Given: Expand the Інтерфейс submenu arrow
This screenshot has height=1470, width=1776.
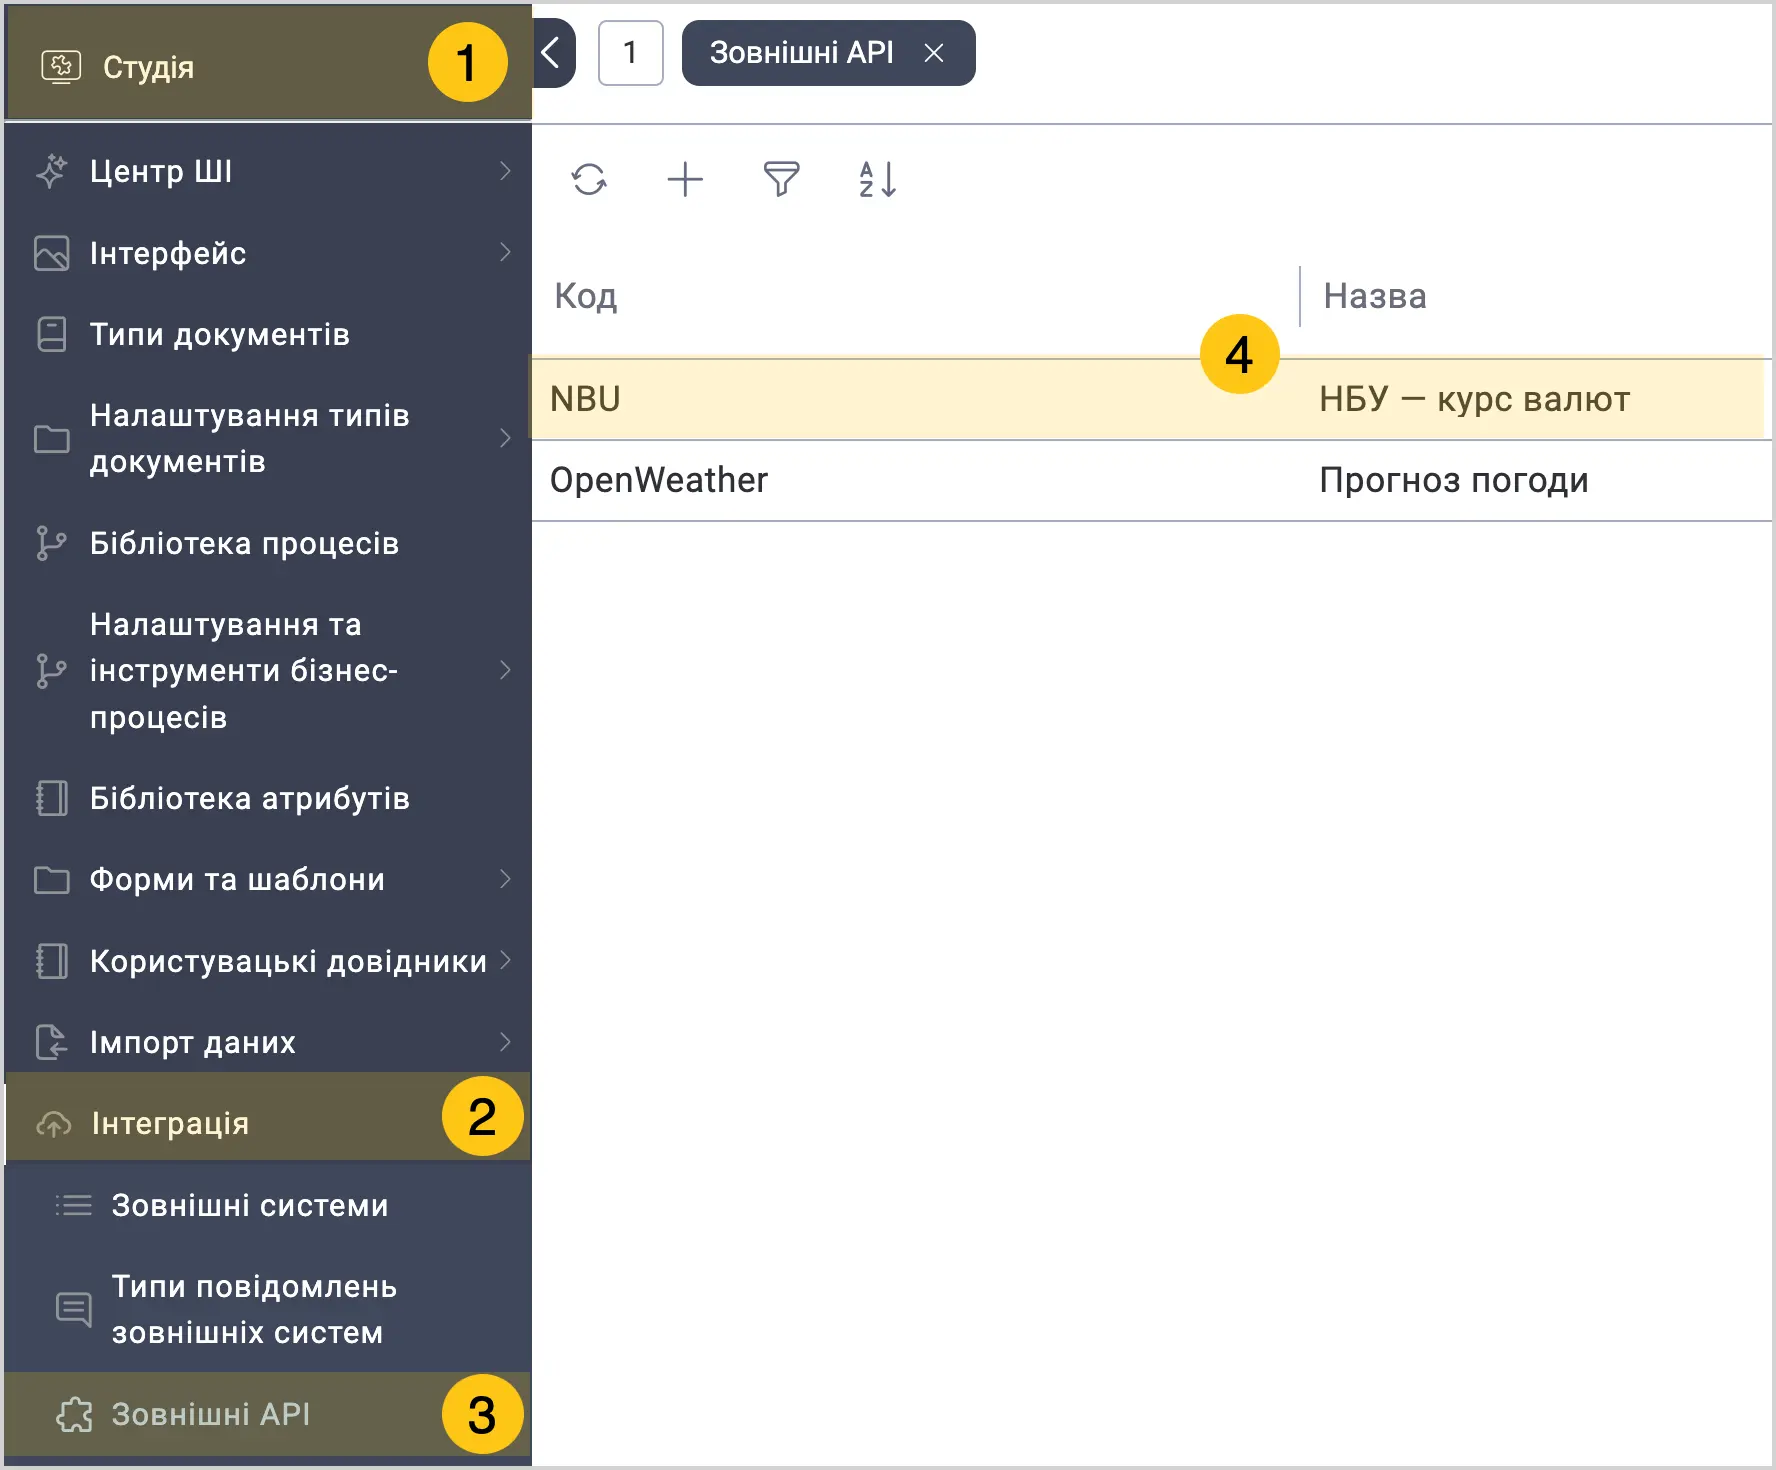Looking at the screenshot, I should [x=505, y=253].
